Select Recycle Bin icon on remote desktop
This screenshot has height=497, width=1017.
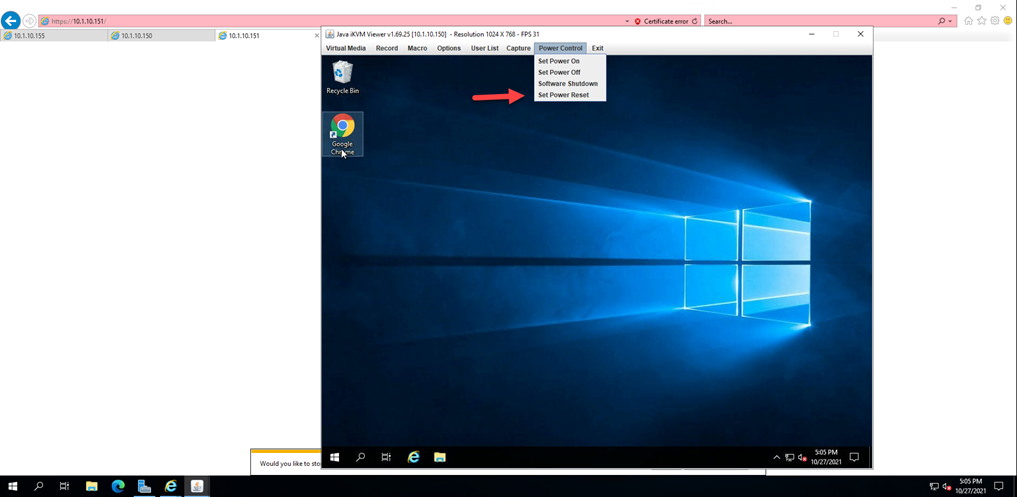342,77
